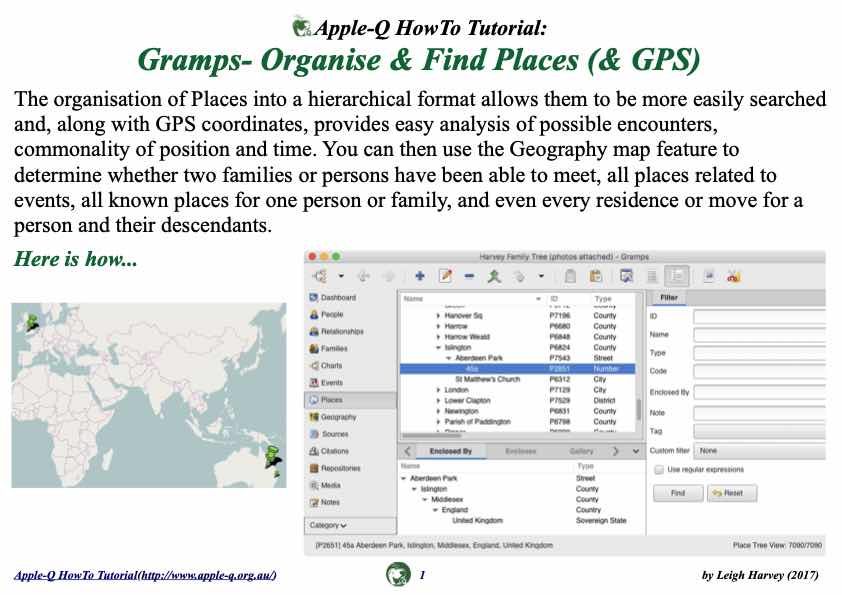Image resolution: width=842 pixels, height=595 pixels.
Task: Select the Filter tab in right panel
Action: [669, 298]
